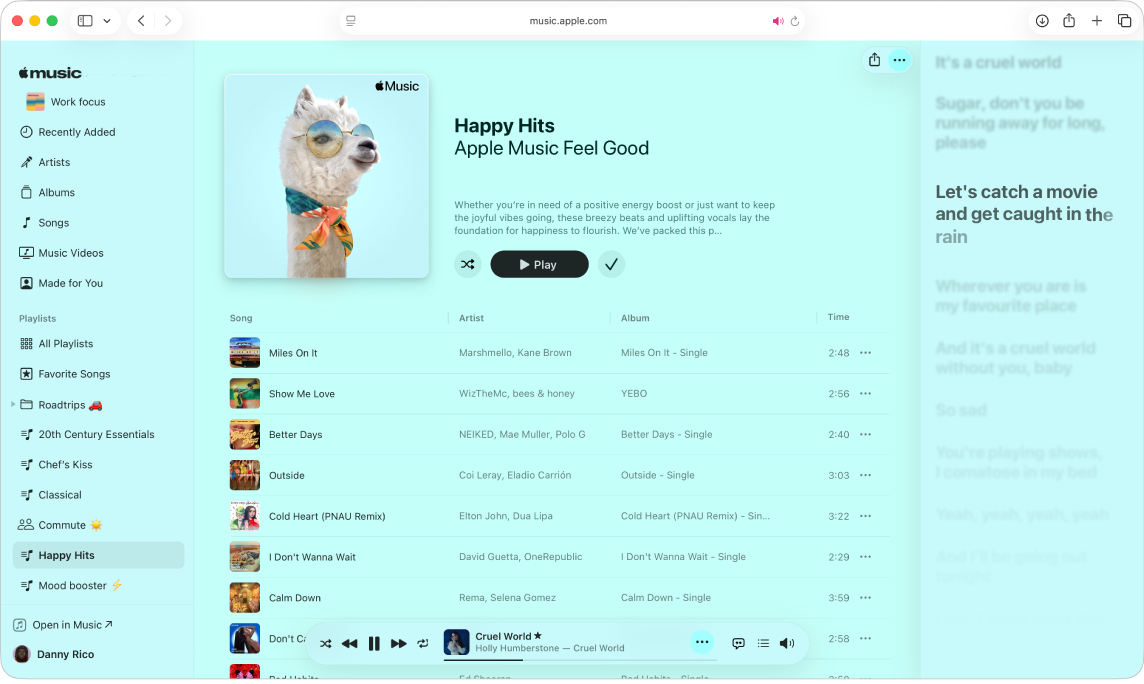Click Show Me Love album artwork
Viewport: 1144px width, 684px height.
point(244,394)
